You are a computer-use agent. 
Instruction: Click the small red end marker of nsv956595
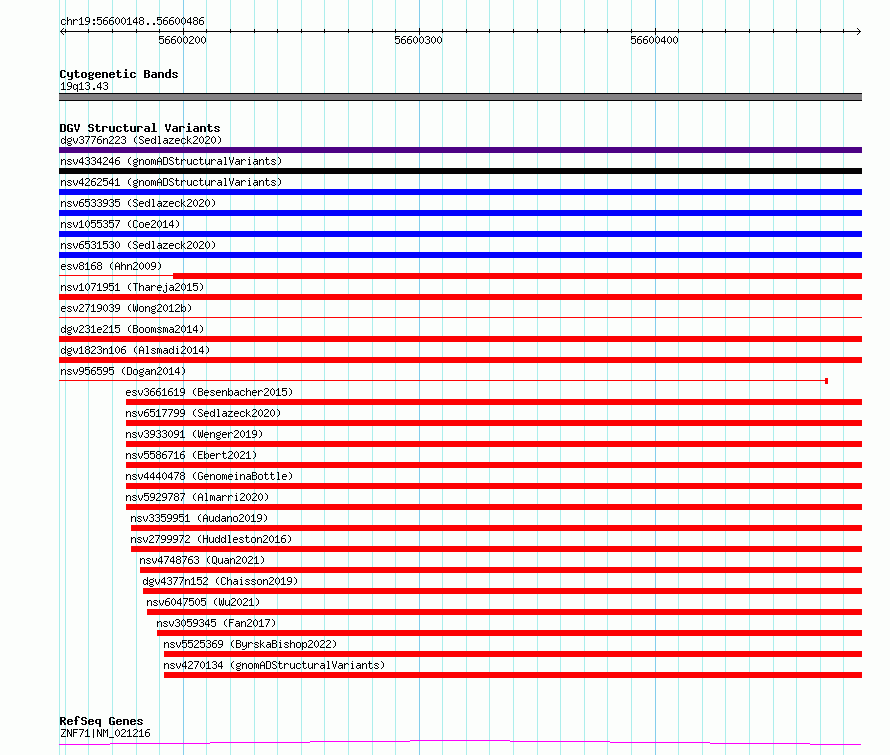pyautogui.click(x=826, y=381)
